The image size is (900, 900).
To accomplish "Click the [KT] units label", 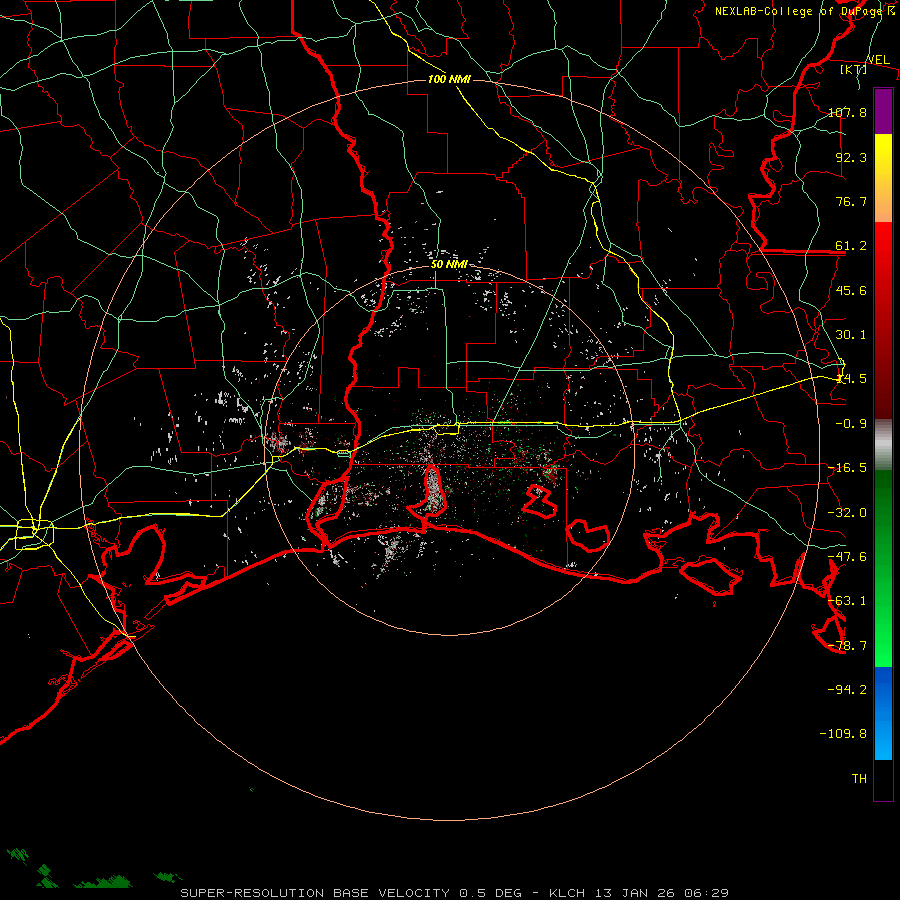I will point(854,69).
